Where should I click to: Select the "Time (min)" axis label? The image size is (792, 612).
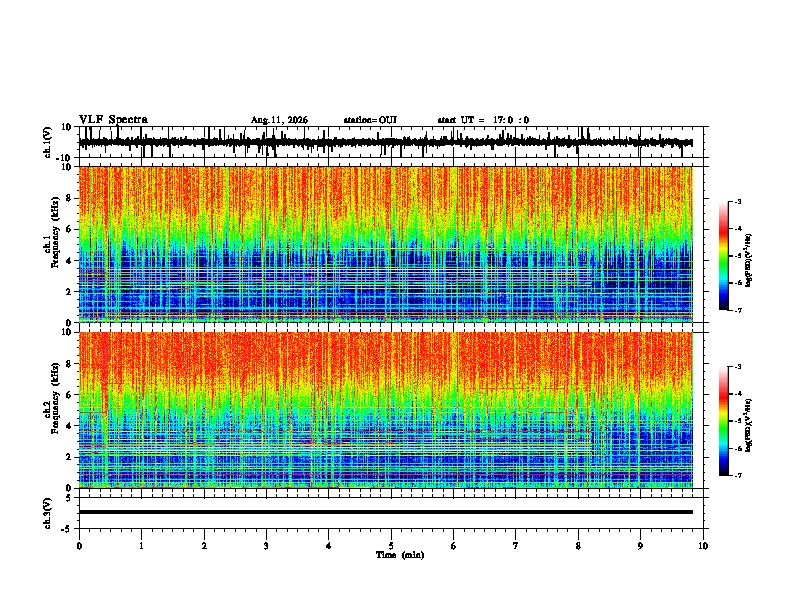pyautogui.click(x=400, y=555)
